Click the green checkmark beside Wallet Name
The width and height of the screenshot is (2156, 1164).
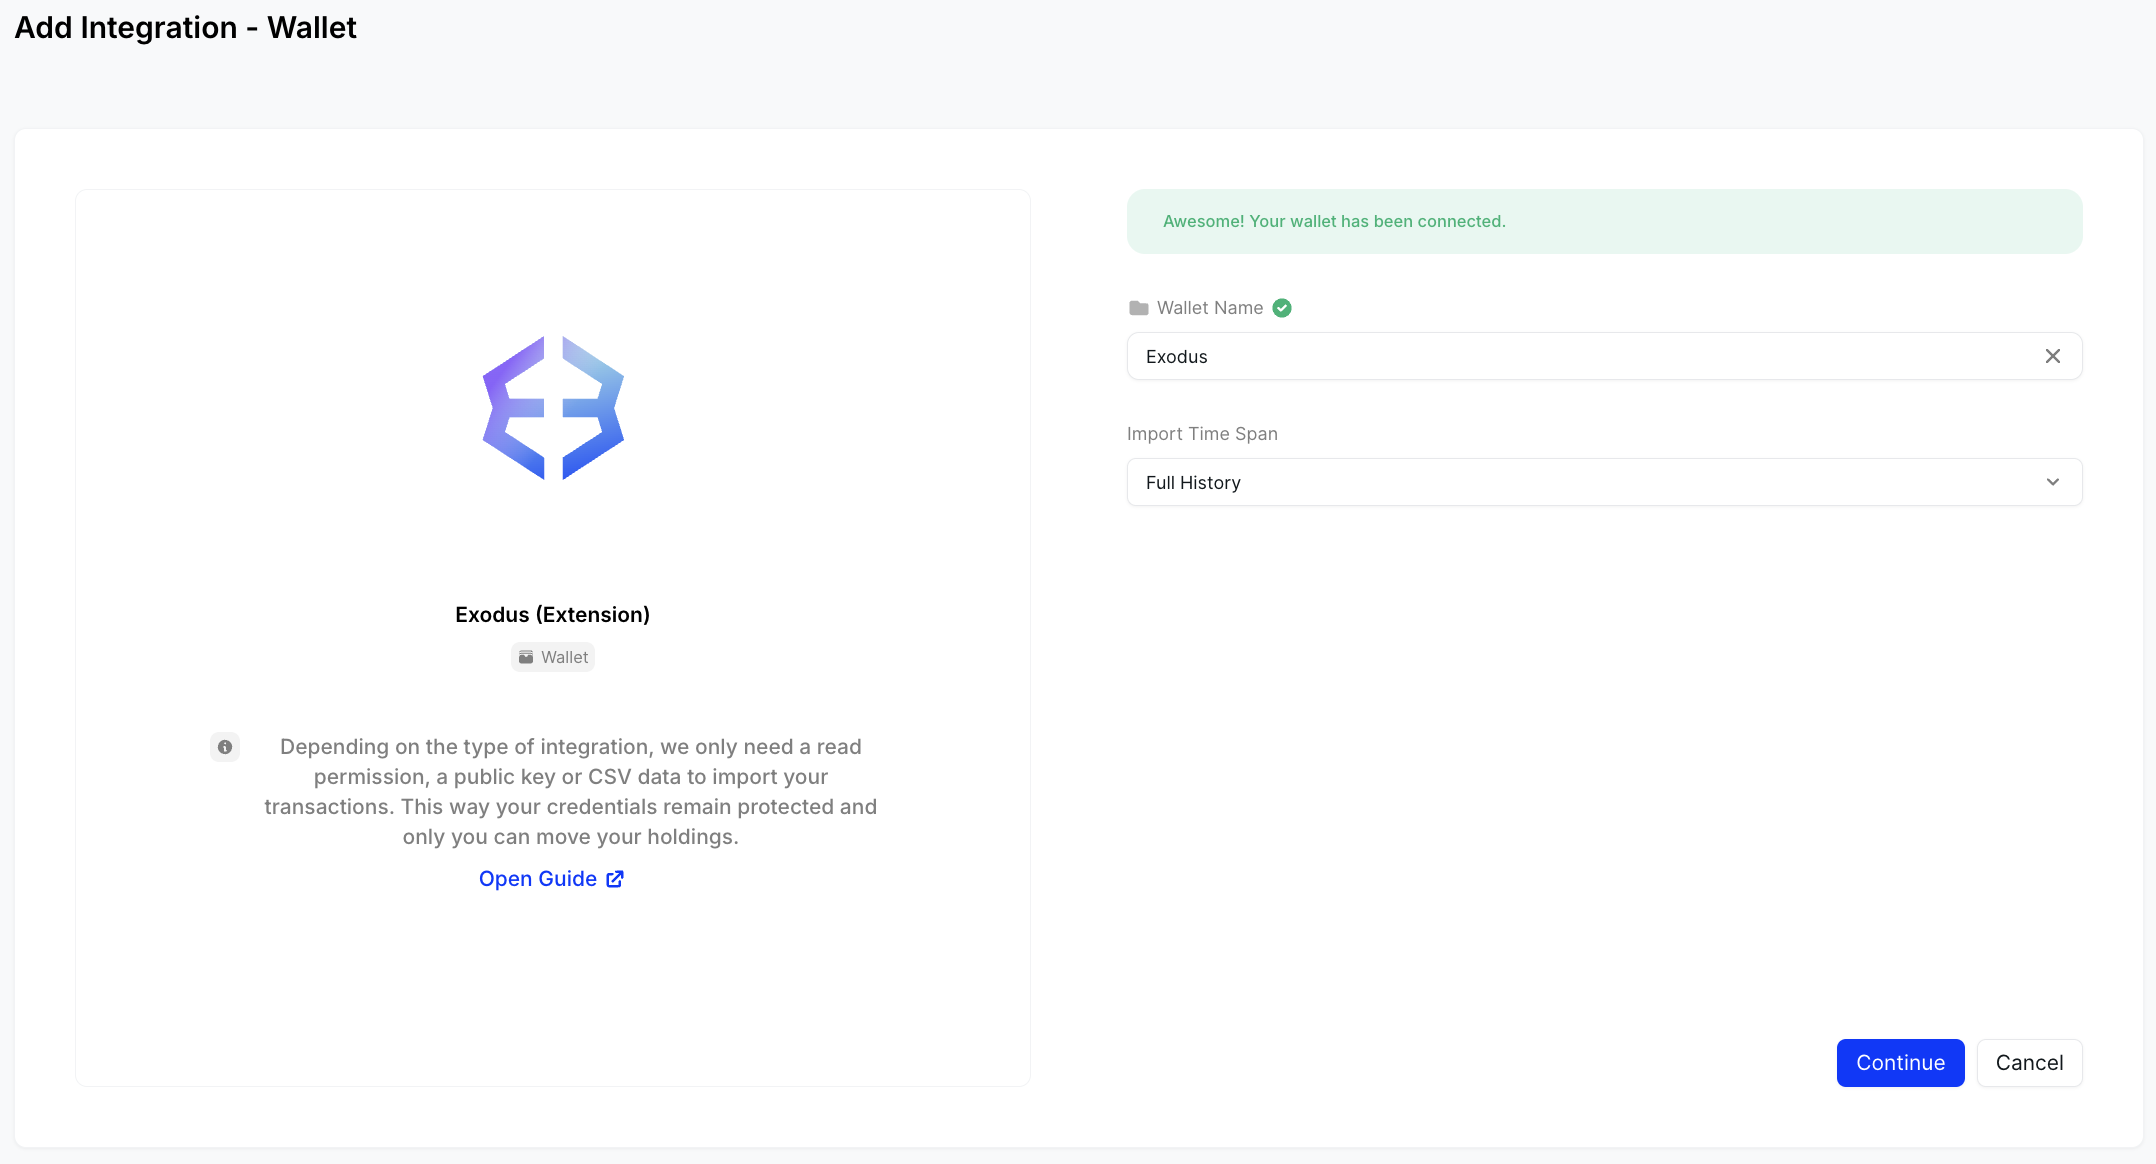click(x=1282, y=308)
